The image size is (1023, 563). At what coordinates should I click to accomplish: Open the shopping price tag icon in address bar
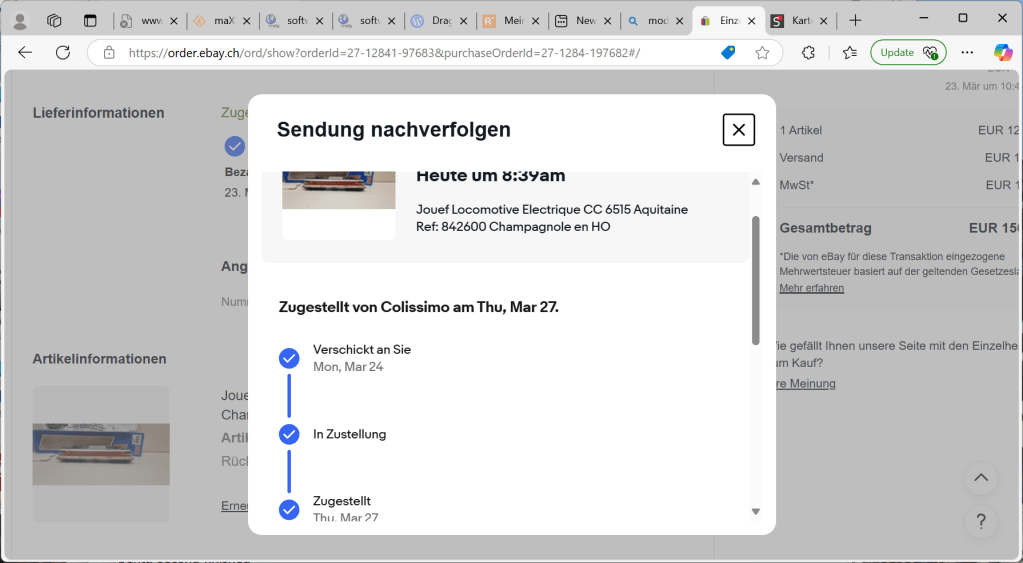pos(729,53)
